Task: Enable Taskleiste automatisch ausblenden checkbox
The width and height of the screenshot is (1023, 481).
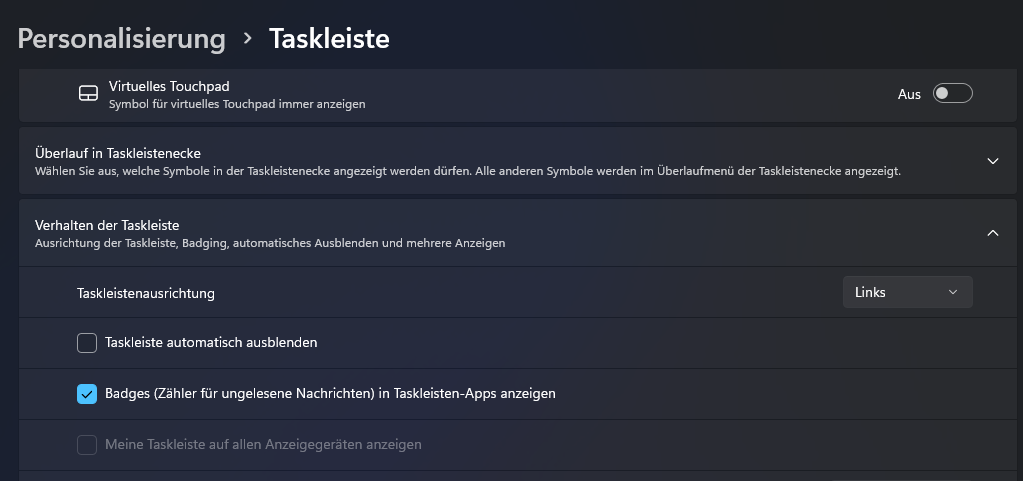Action: pos(87,343)
